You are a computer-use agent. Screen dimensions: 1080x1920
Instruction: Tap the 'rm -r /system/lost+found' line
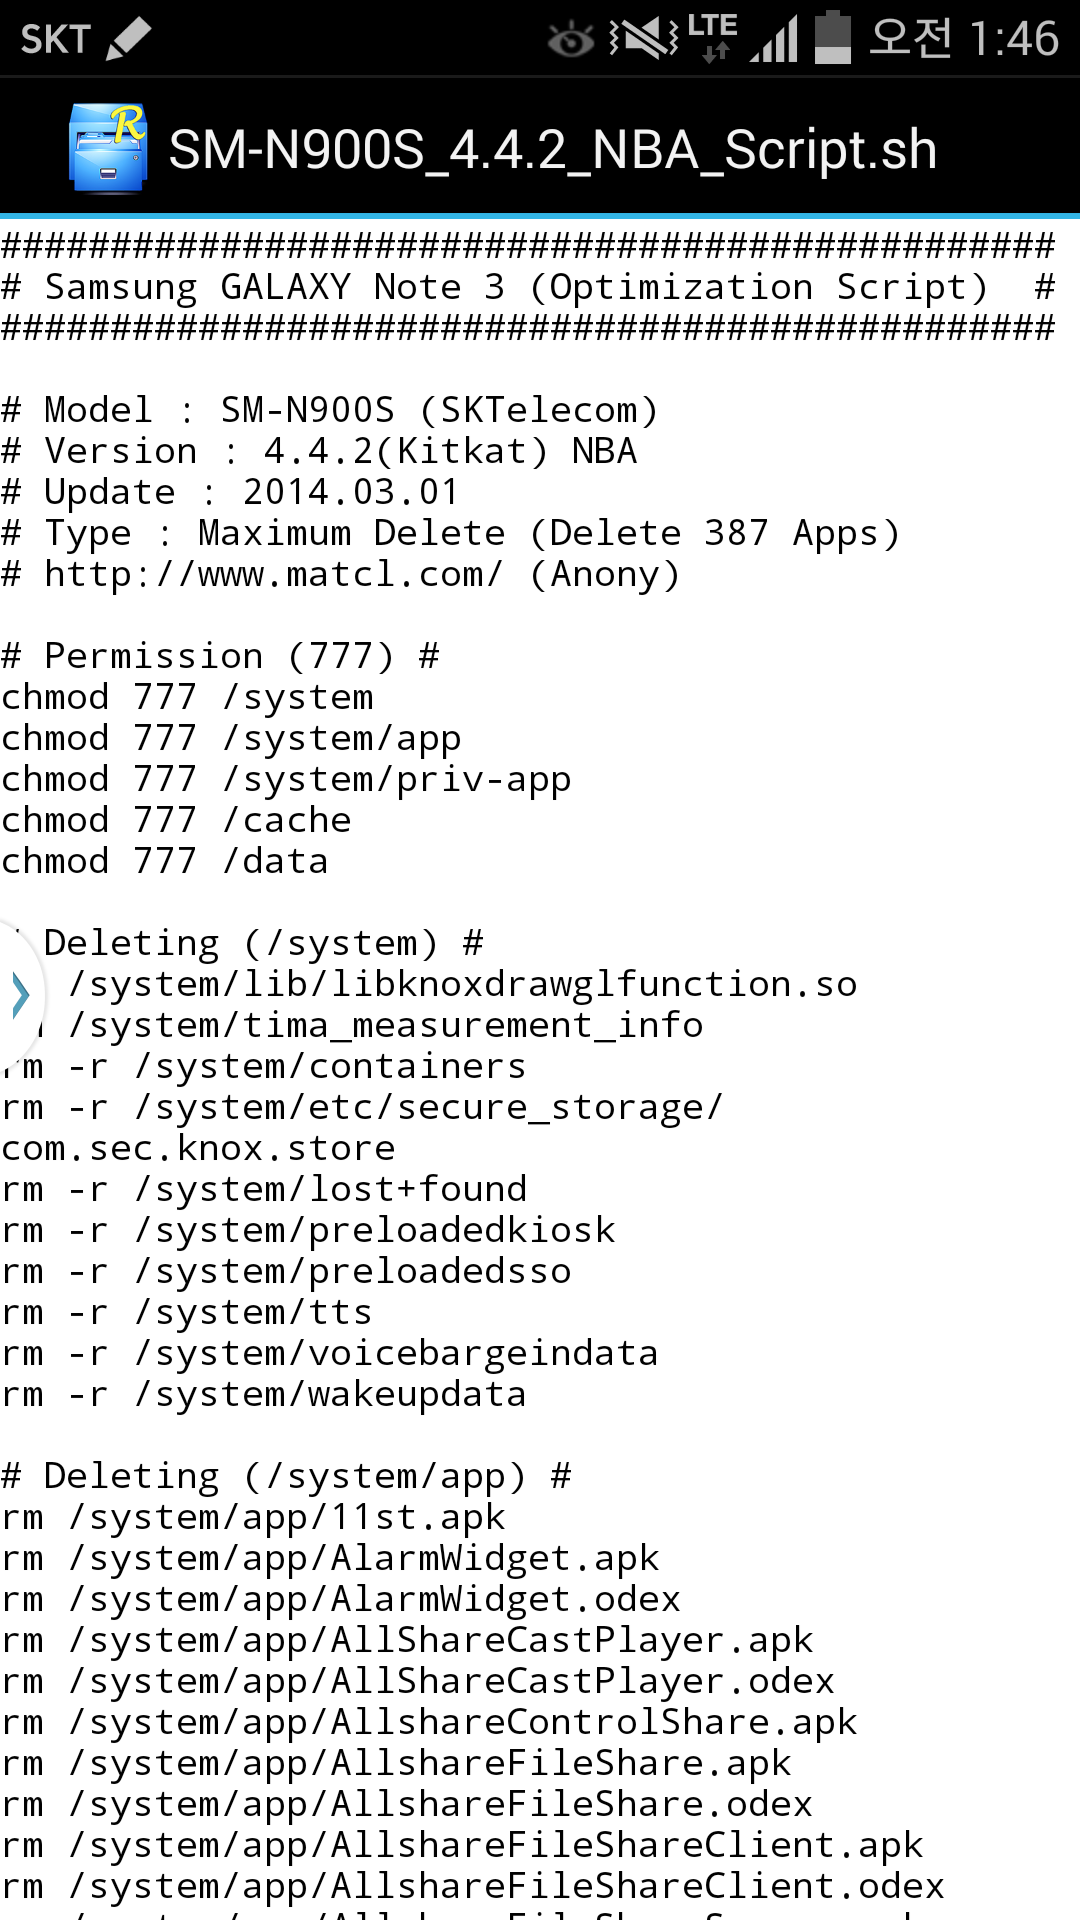tap(264, 1189)
